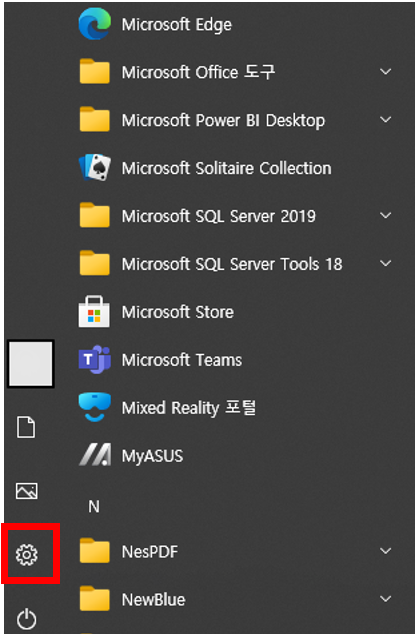Click the Microsoft Power BI Desktop folder icon
The image size is (418, 641).
pyautogui.click(x=95, y=119)
